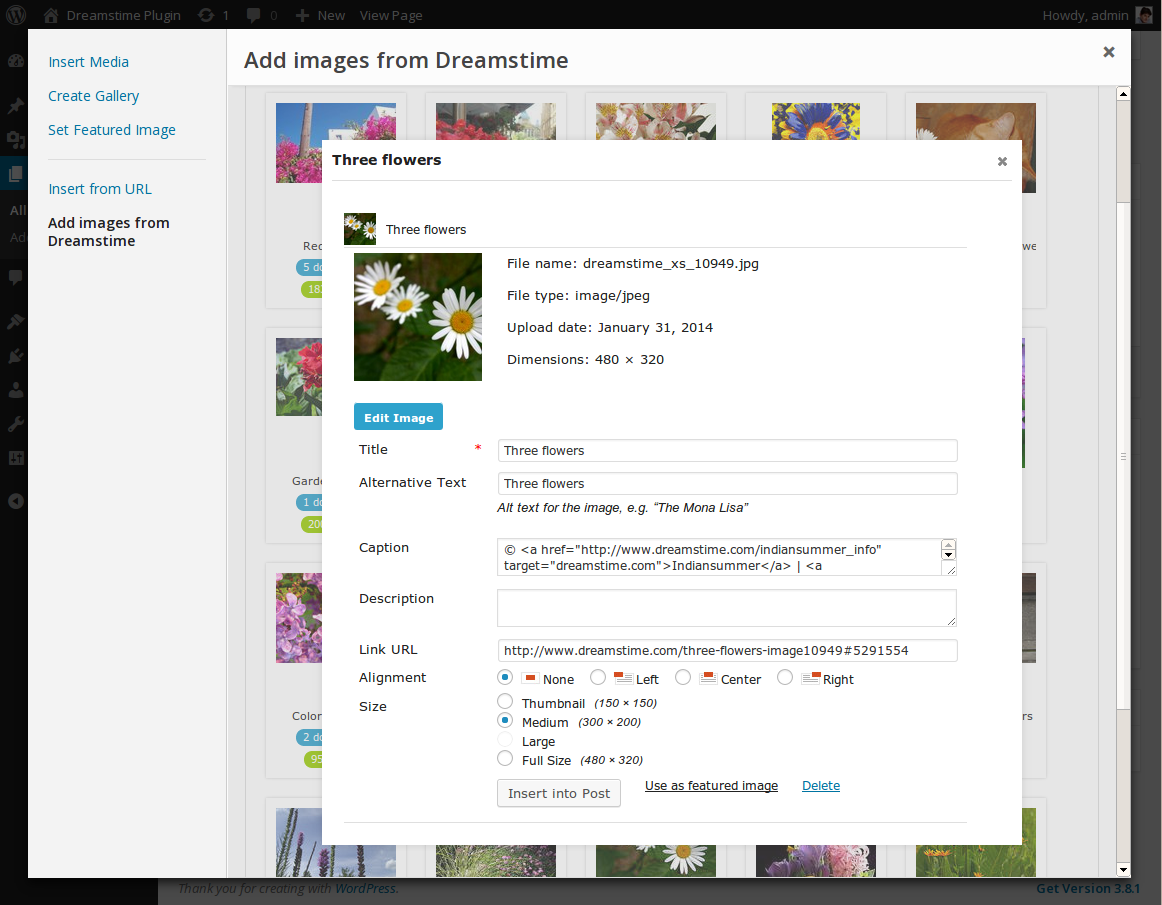Click the Caption box scroll-down arrow
This screenshot has height=905, width=1162.
coord(948,554)
